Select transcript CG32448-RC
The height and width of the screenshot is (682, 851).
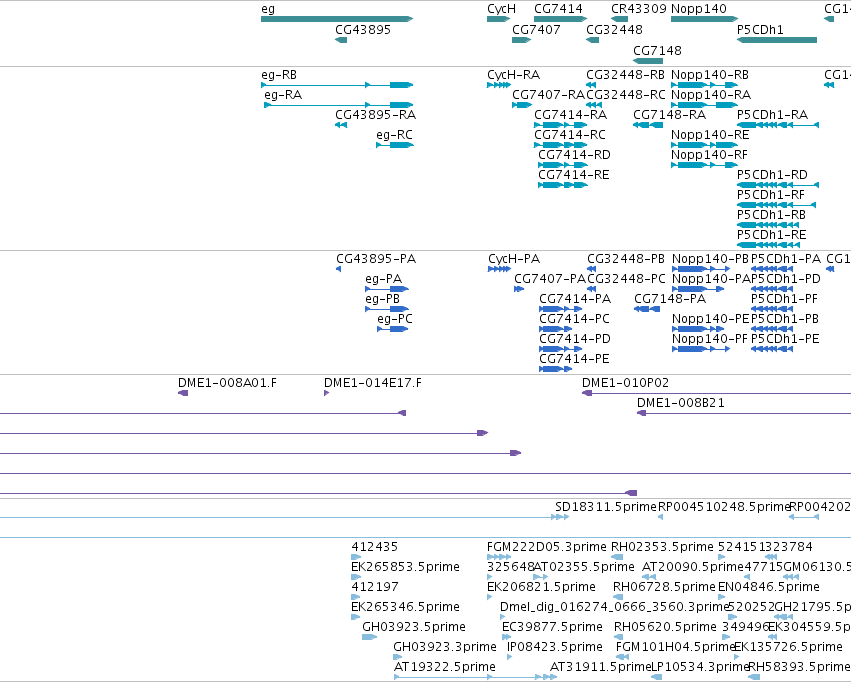click(x=625, y=95)
